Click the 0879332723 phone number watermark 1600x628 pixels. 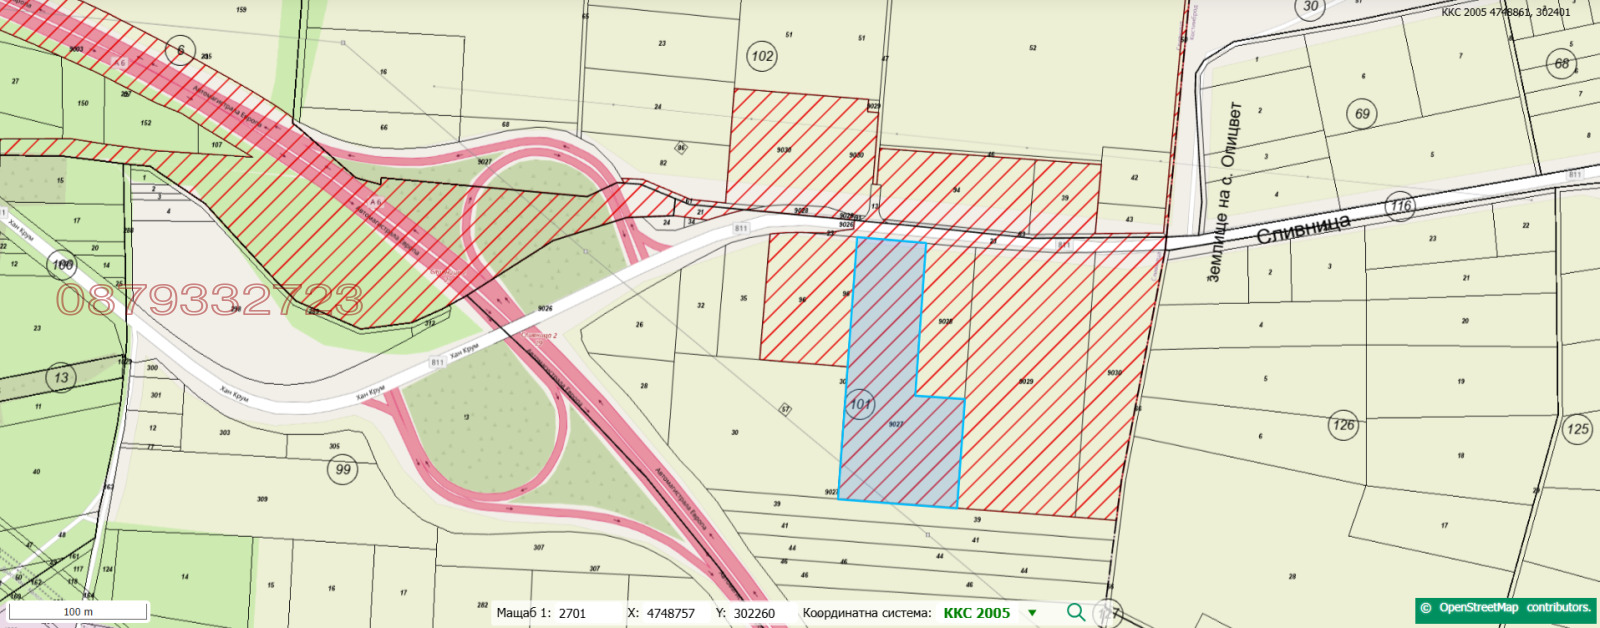click(x=210, y=300)
